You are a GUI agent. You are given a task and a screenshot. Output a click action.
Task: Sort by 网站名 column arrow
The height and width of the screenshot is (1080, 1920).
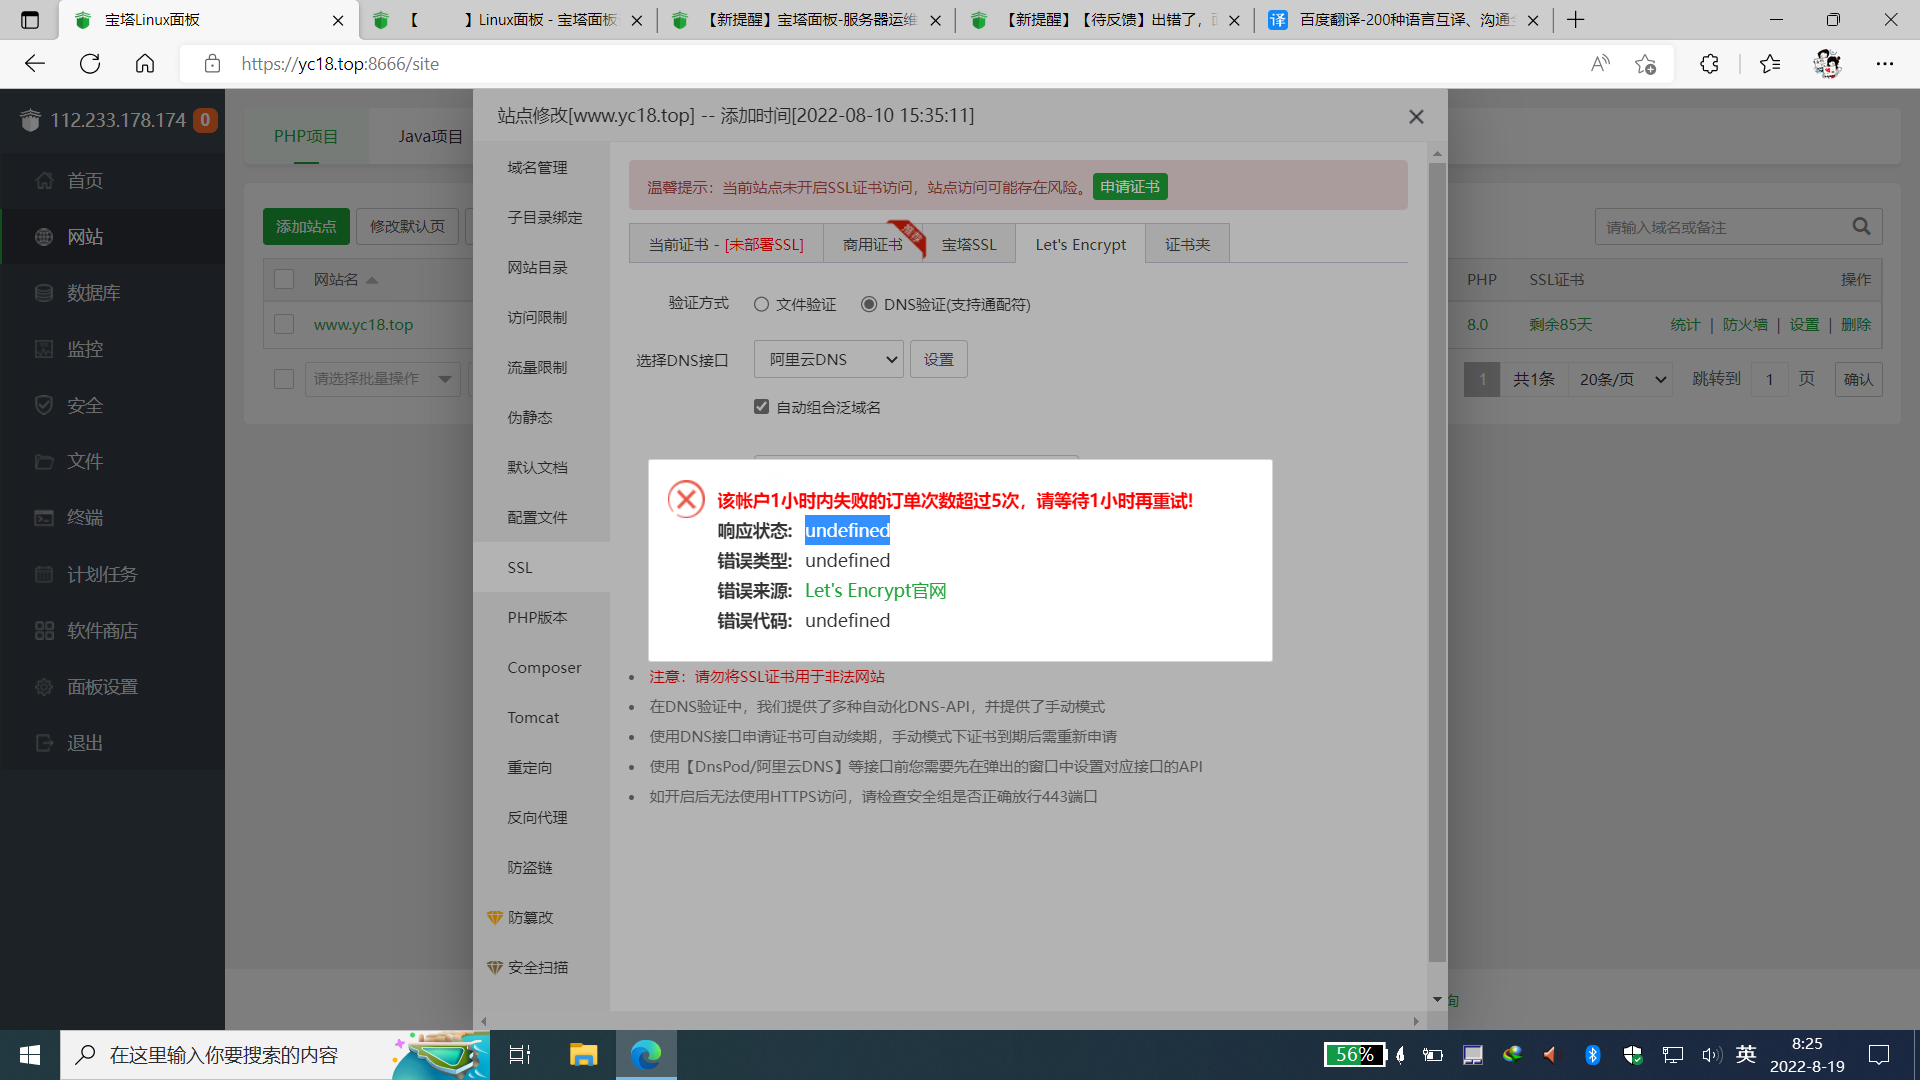(372, 280)
